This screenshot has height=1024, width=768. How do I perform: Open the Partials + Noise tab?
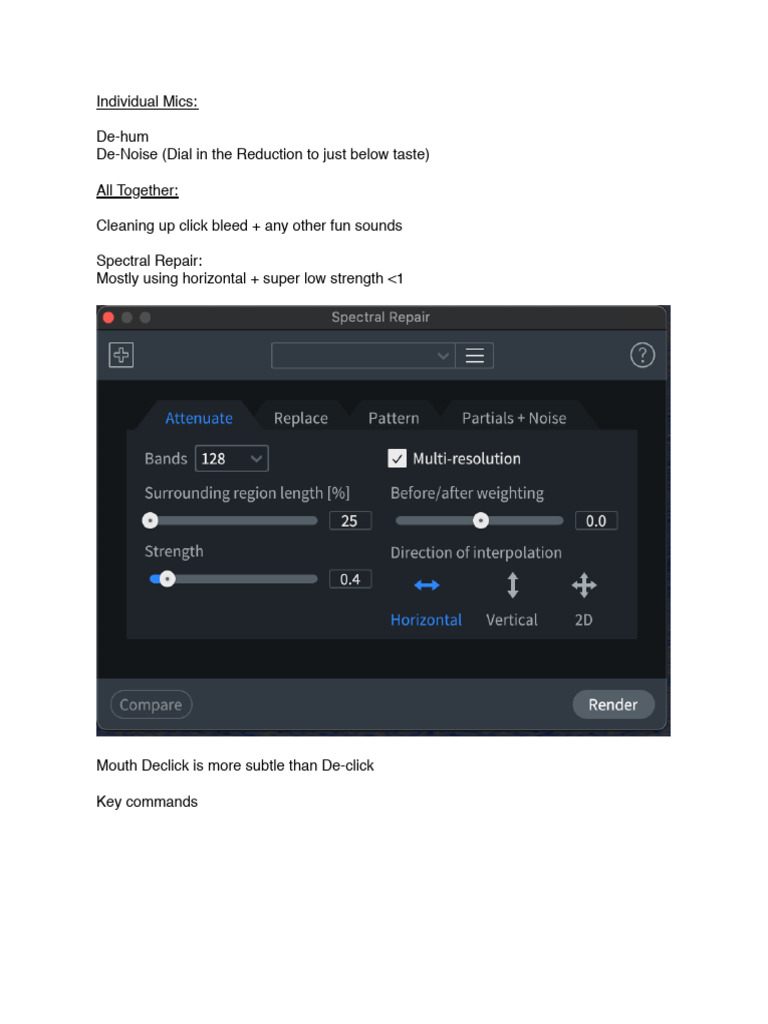pos(514,418)
